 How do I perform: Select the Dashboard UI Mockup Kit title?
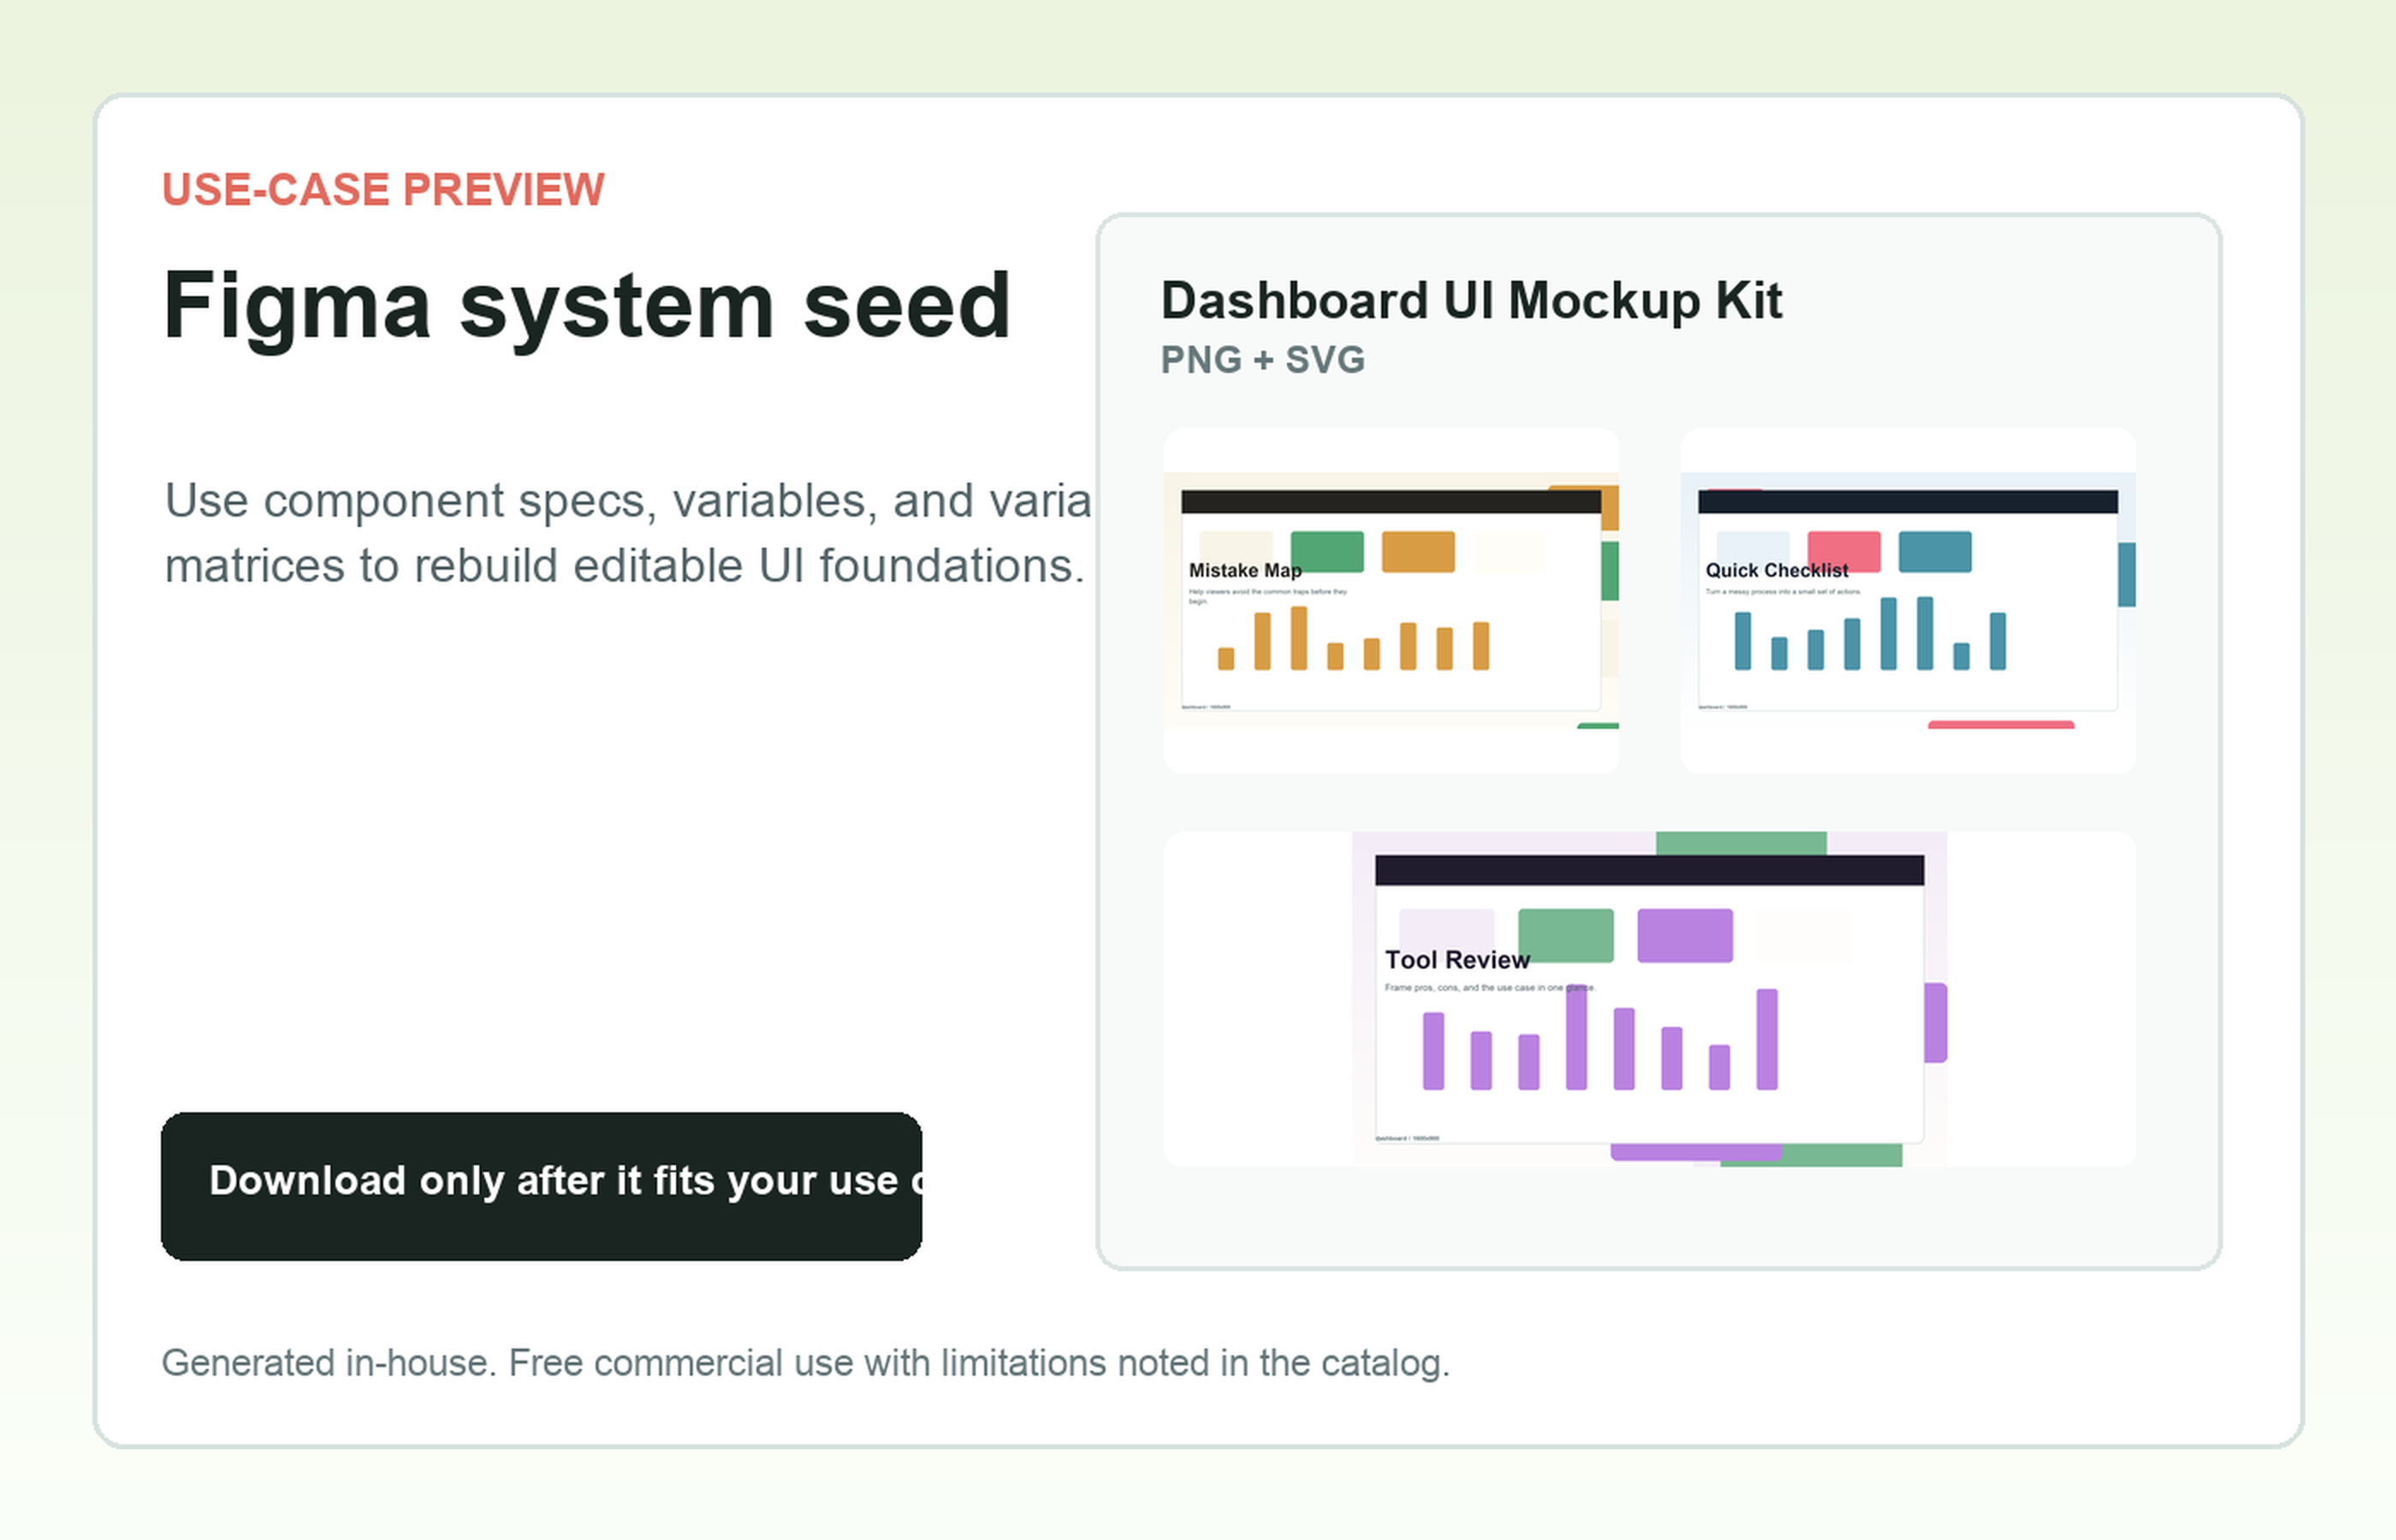click(1471, 300)
